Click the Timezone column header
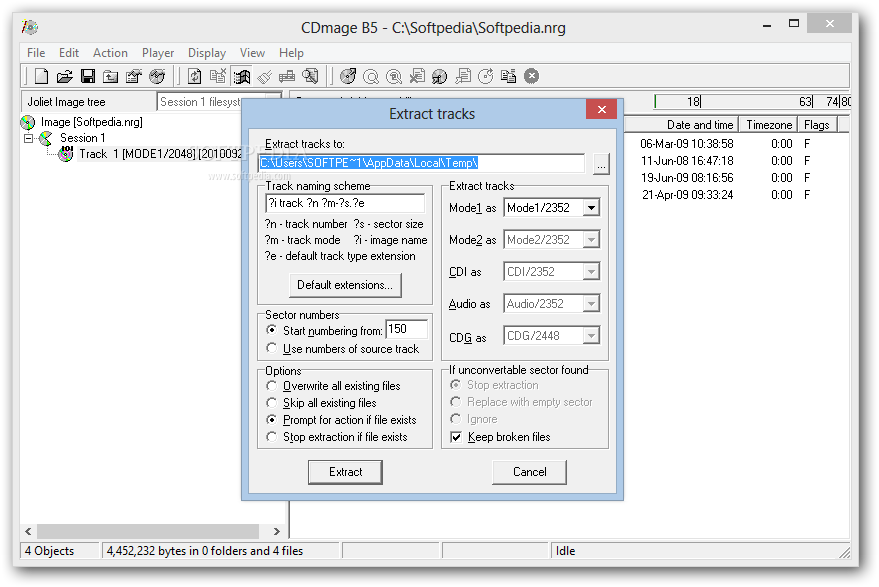Viewport: 879px width, 587px height. click(x=769, y=124)
